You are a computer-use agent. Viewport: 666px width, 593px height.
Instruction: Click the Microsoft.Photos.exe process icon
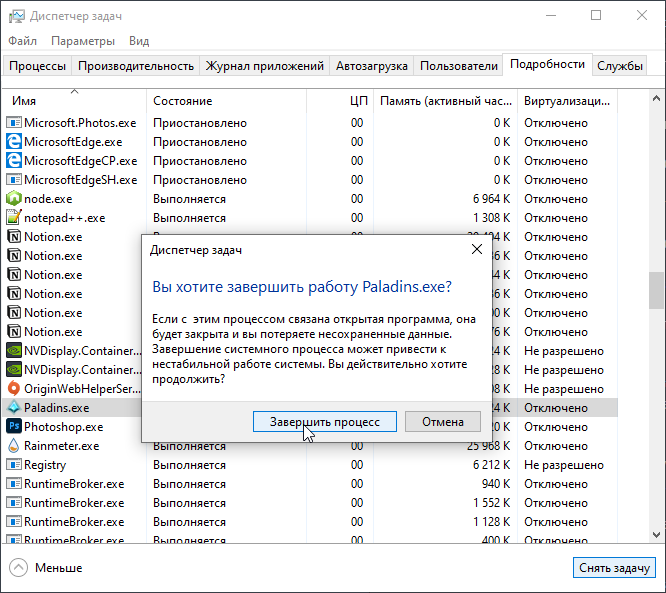click(14, 123)
